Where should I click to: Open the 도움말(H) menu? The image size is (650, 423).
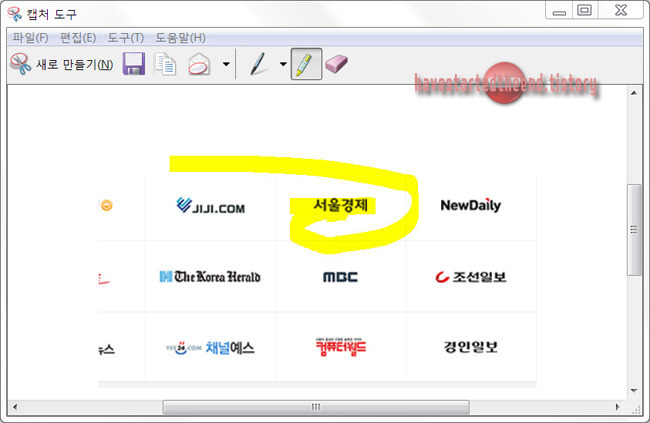pyautogui.click(x=180, y=38)
